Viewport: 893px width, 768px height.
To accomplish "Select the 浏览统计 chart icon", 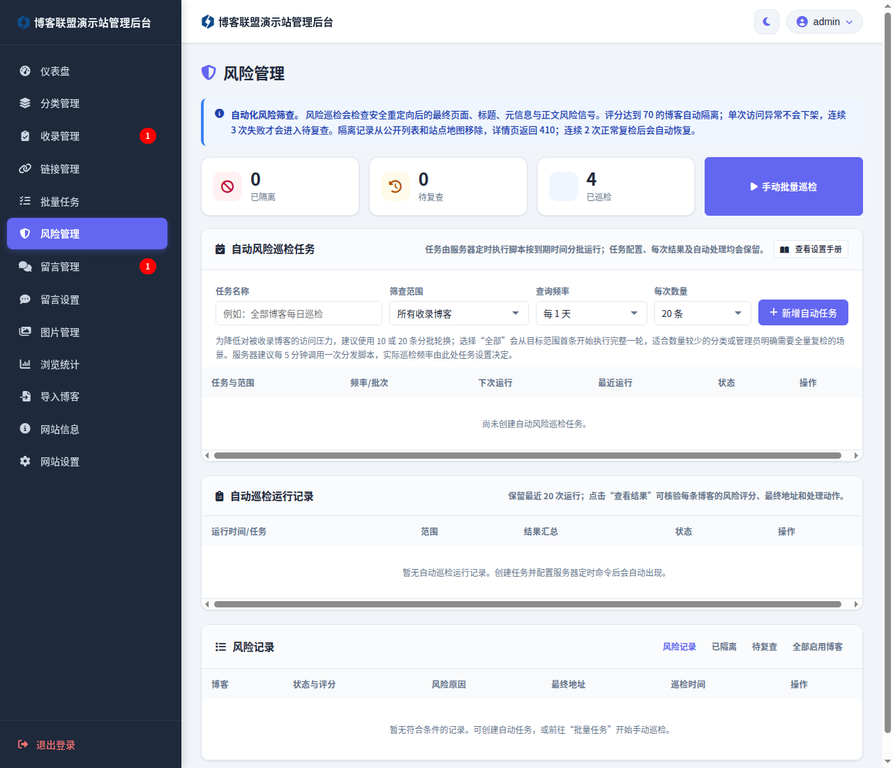I will point(24,364).
